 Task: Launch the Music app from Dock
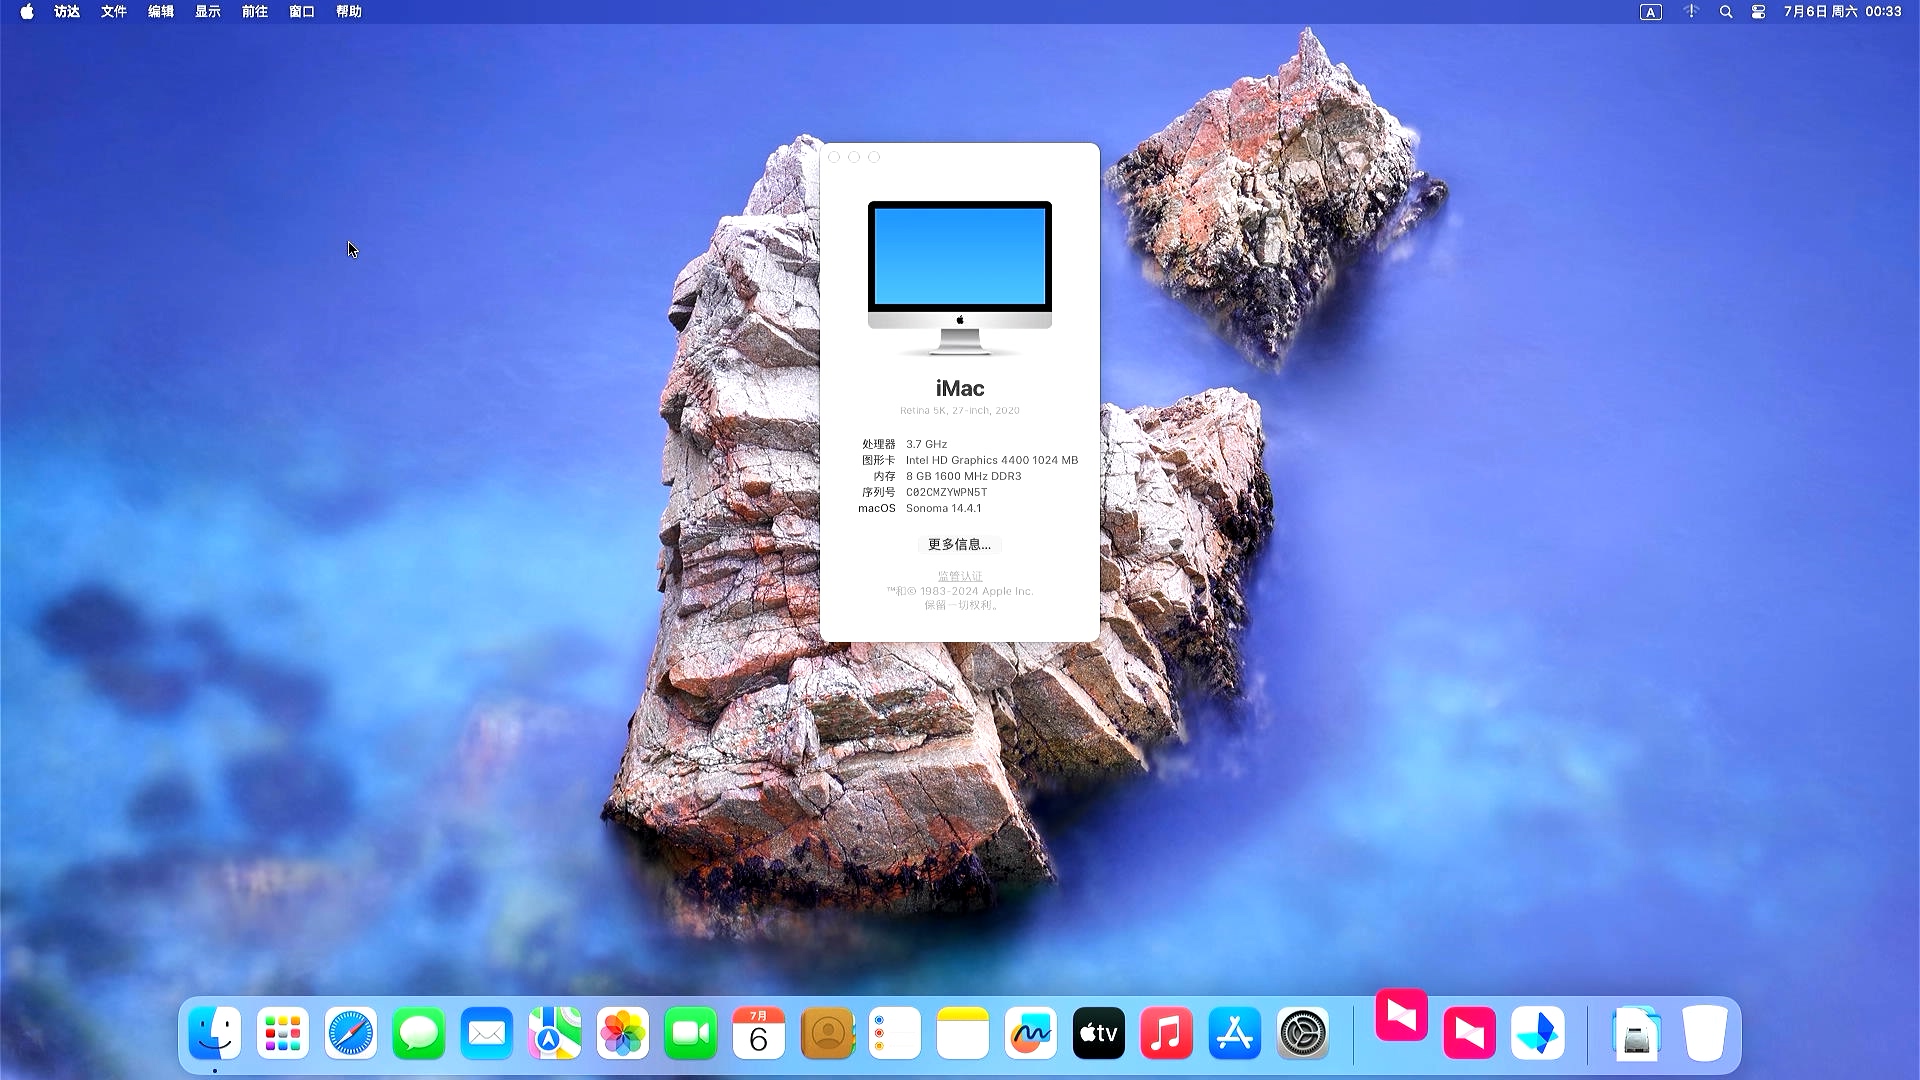(1167, 1034)
